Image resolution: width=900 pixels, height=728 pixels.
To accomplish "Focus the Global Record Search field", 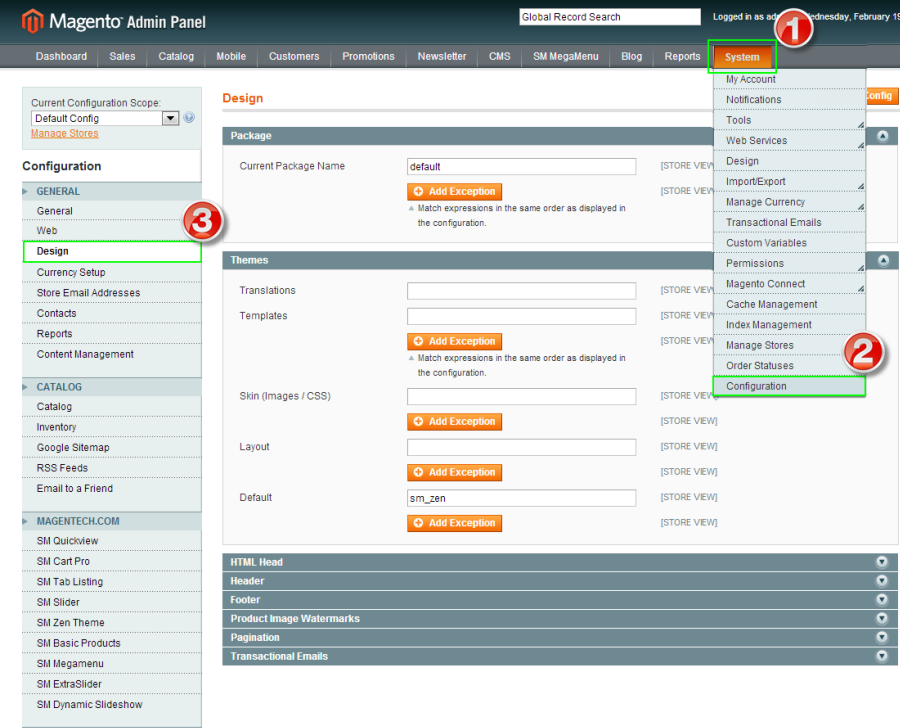I will (610, 17).
